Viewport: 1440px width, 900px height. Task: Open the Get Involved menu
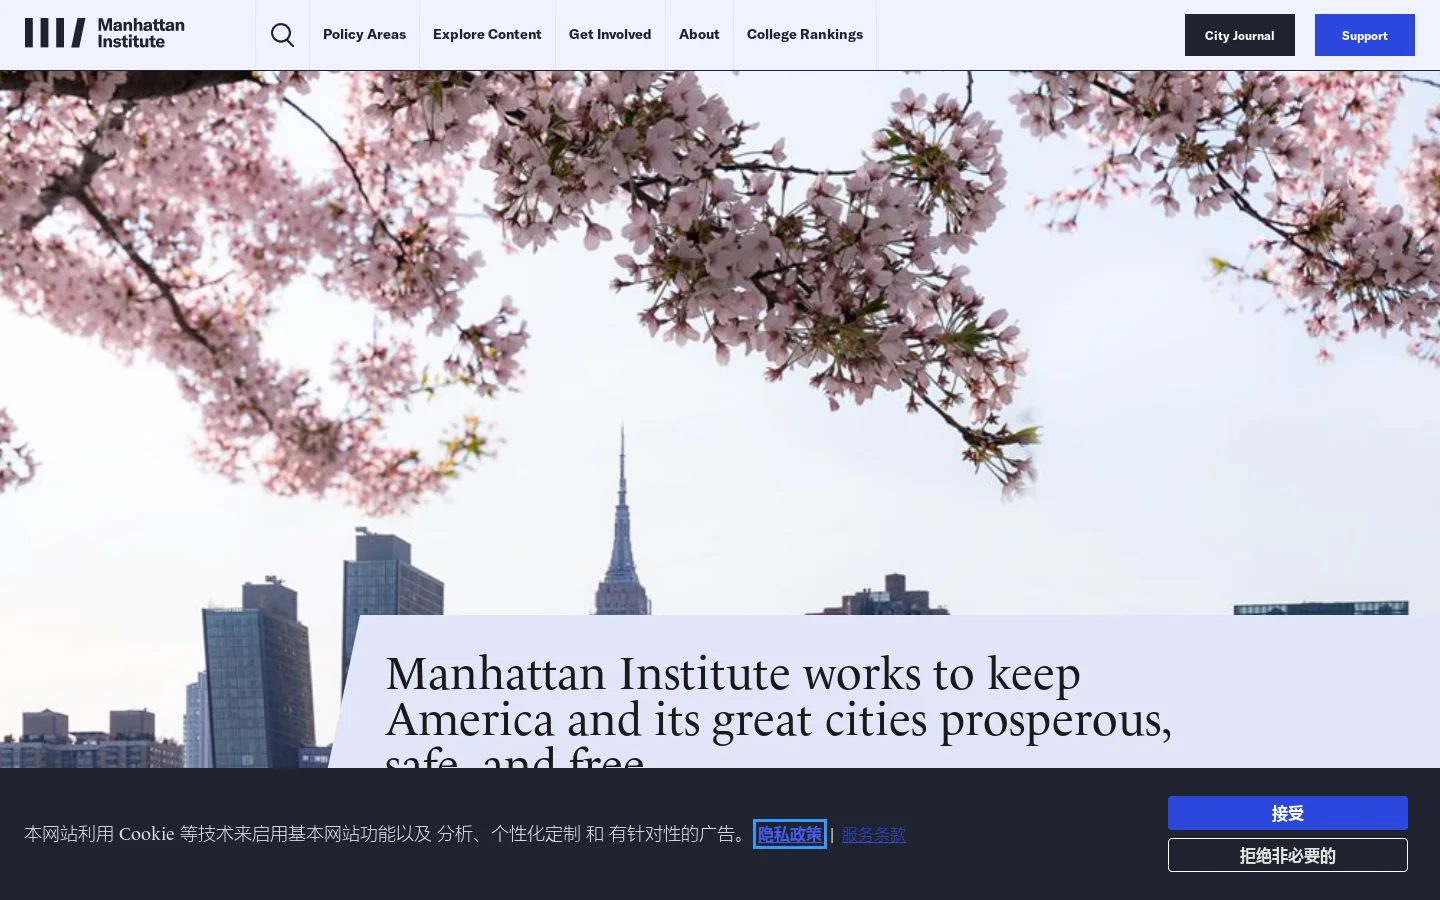610,34
